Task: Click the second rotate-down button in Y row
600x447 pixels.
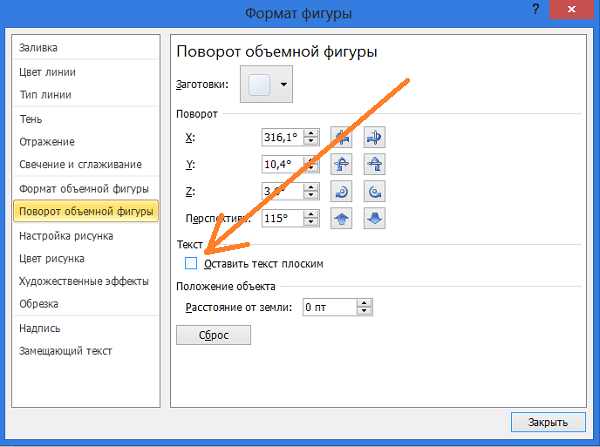Action: (375, 164)
